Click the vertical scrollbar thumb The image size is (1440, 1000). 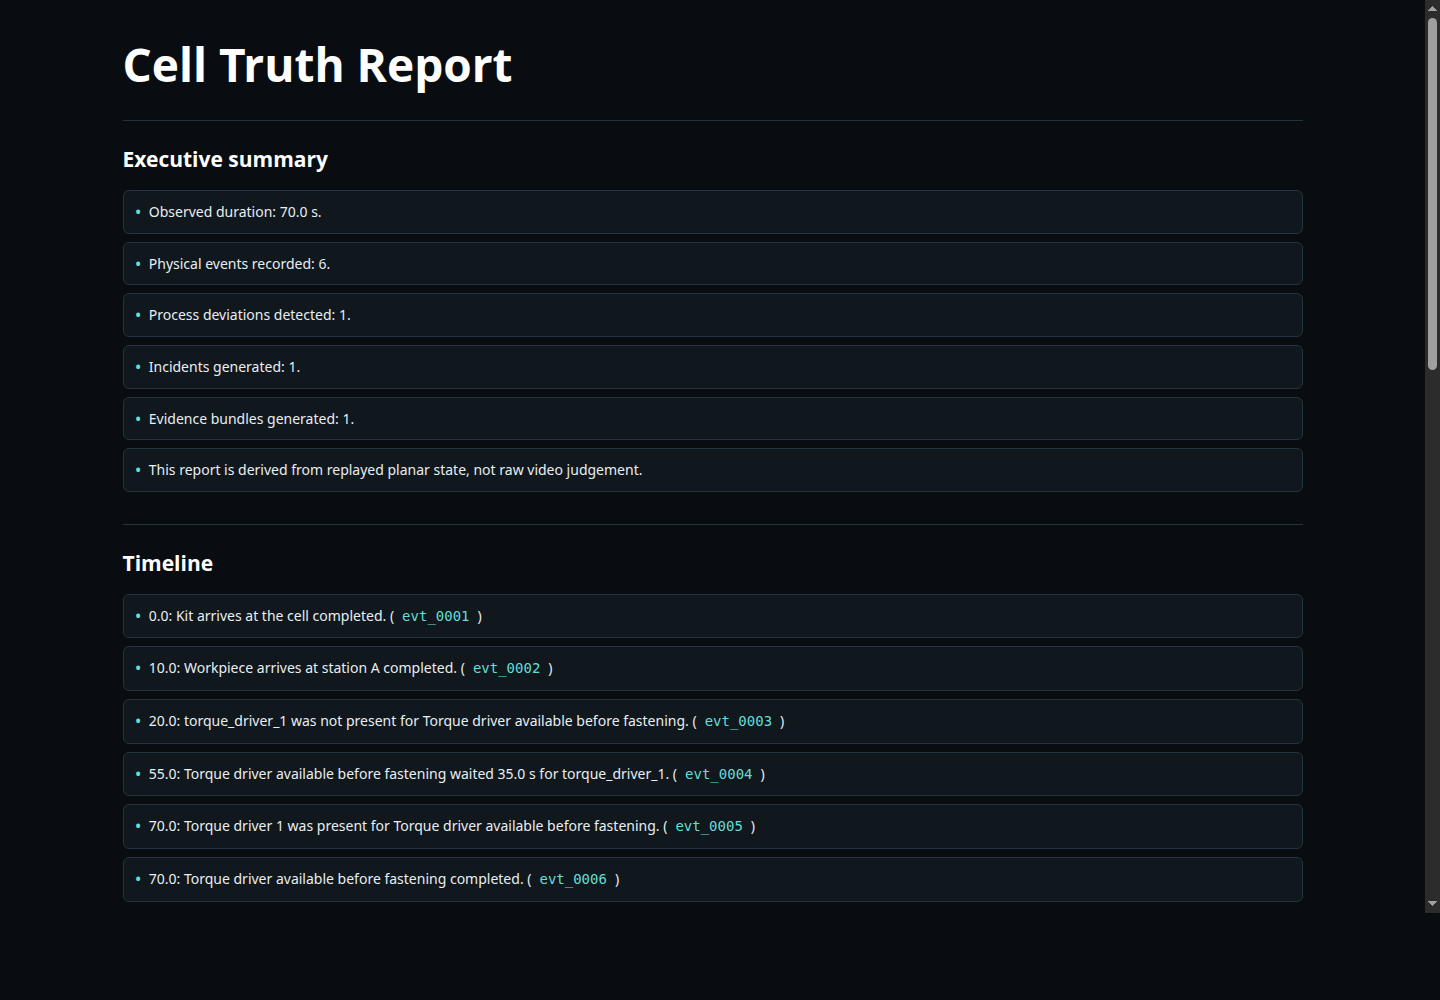click(1432, 193)
